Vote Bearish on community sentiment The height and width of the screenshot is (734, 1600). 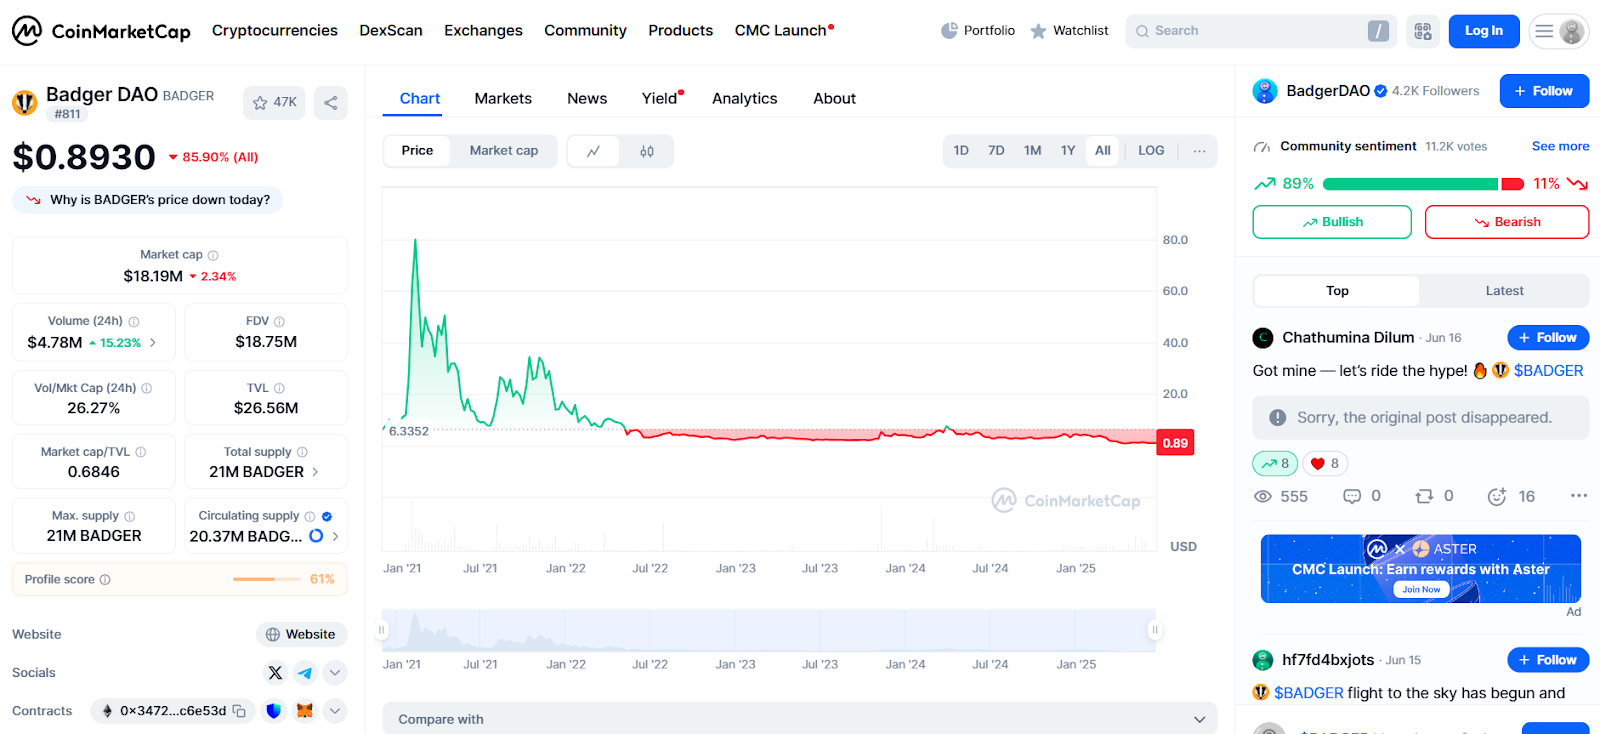point(1507,222)
